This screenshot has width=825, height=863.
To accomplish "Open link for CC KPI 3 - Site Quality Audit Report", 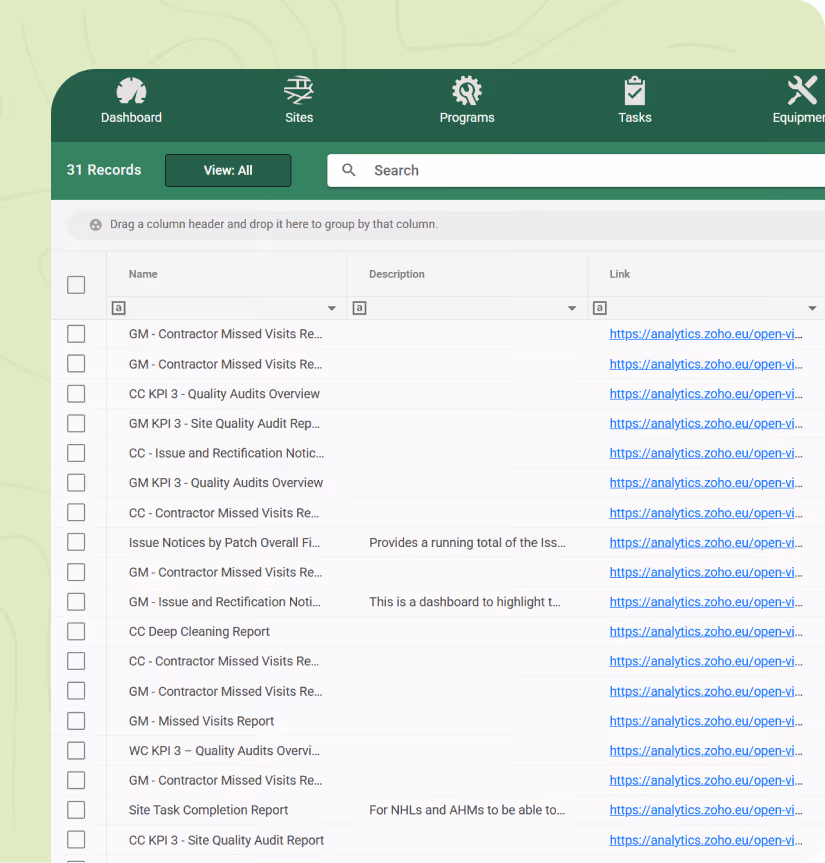I will pyautogui.click(x=706, y=840).
